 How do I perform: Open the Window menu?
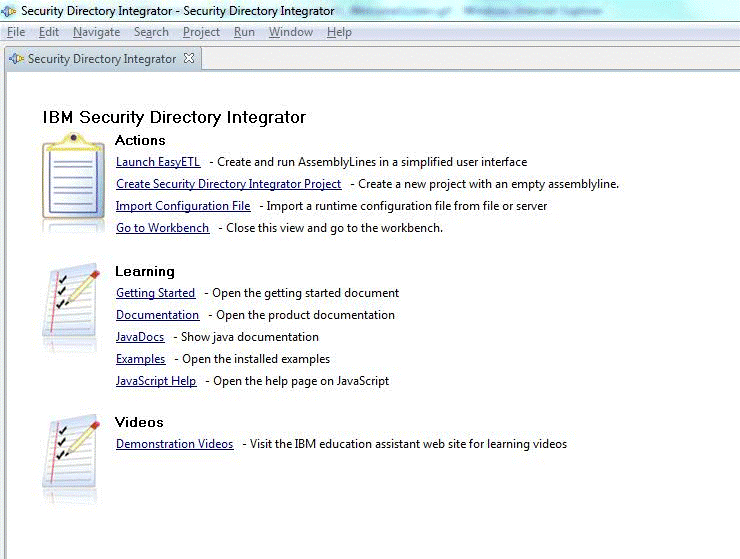(x=291, y=32)
